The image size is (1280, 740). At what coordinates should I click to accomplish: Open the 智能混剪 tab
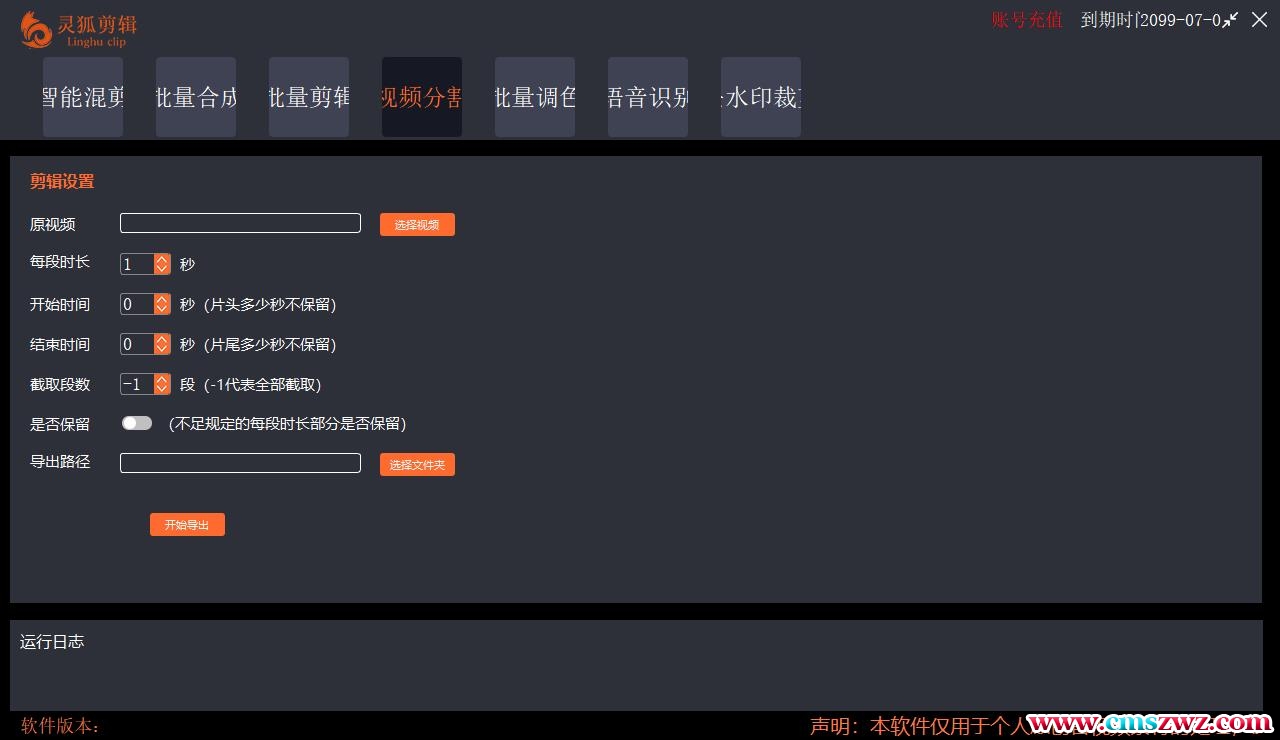coord(83,97)
